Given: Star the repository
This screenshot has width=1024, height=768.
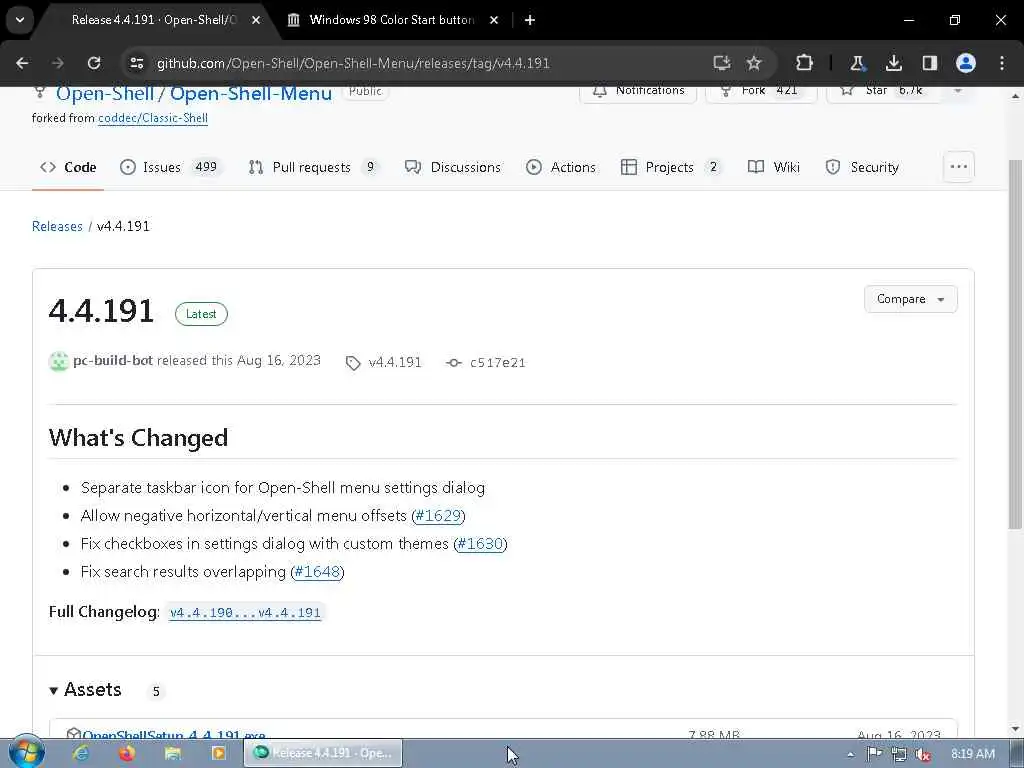Looking at the screenshot, I should coord(884,91).
